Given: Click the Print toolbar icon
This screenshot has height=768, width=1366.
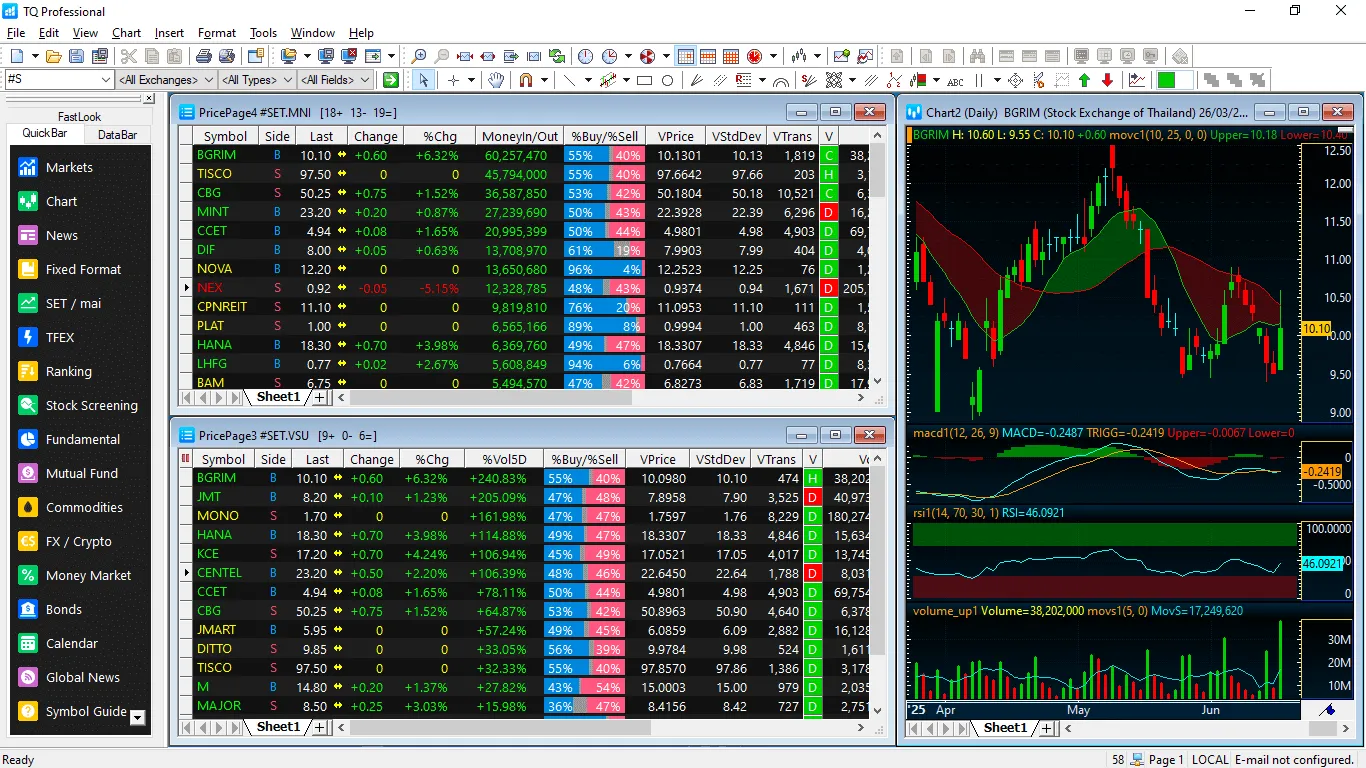Looking at the screenshot, I should 204,56.
